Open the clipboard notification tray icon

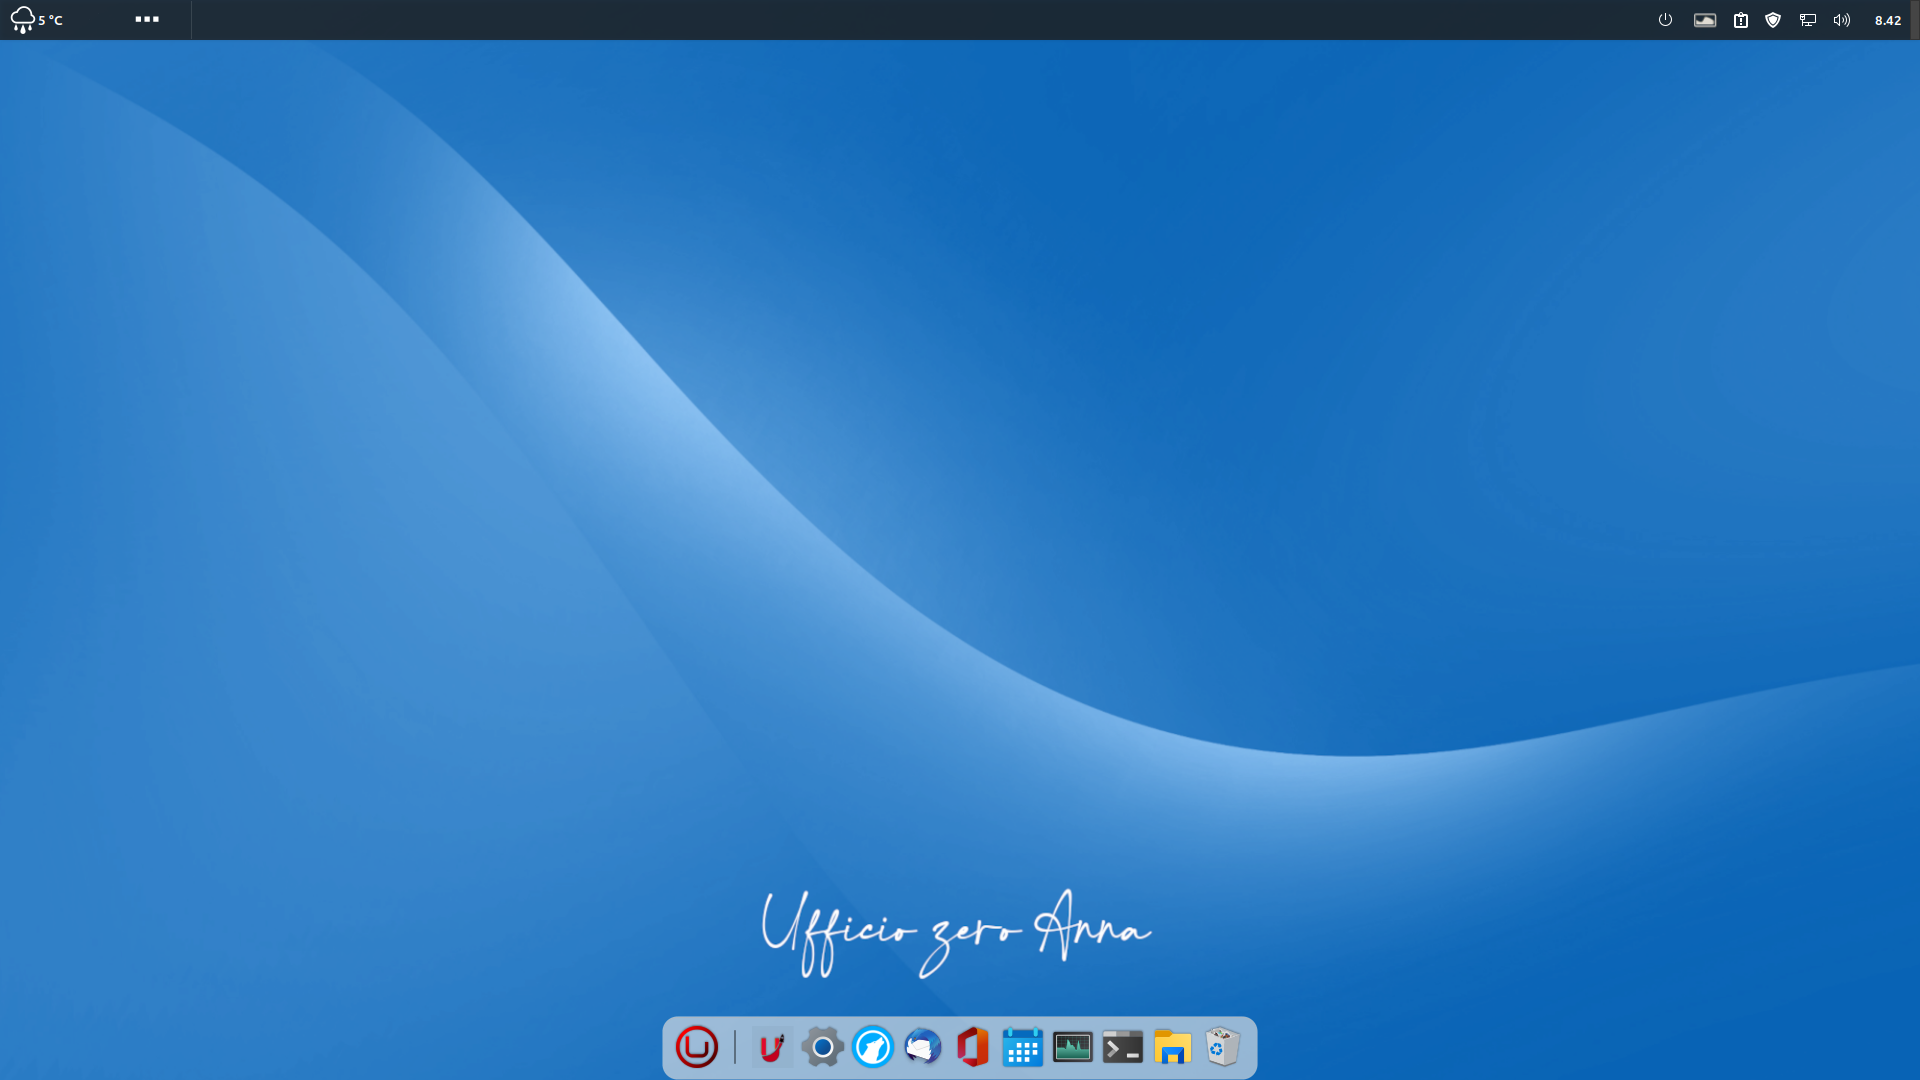[1741, 20]
